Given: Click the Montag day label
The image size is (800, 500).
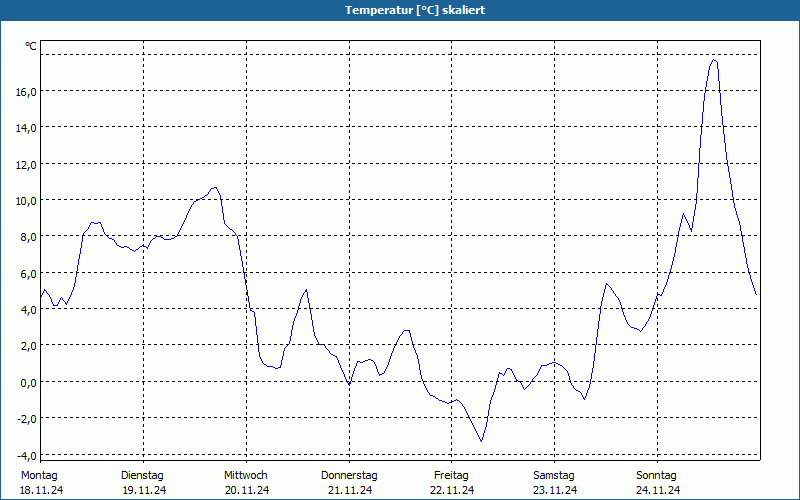Looking at the screenshot, I should pos(39,476).
